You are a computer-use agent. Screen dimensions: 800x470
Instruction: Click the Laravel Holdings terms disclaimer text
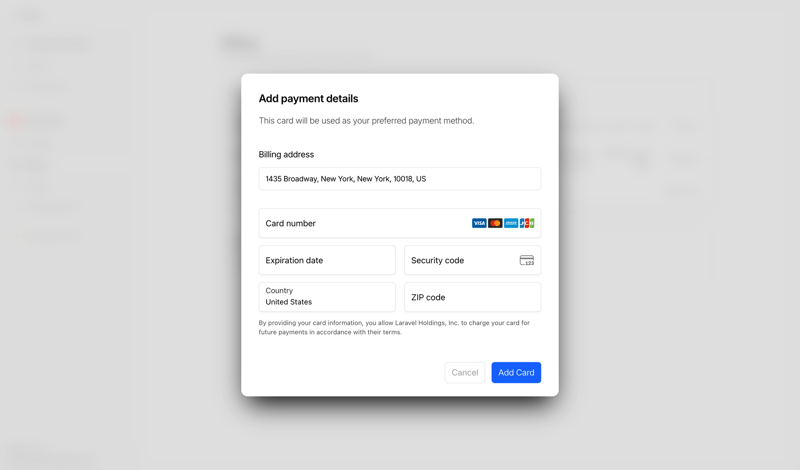(394, 327)
